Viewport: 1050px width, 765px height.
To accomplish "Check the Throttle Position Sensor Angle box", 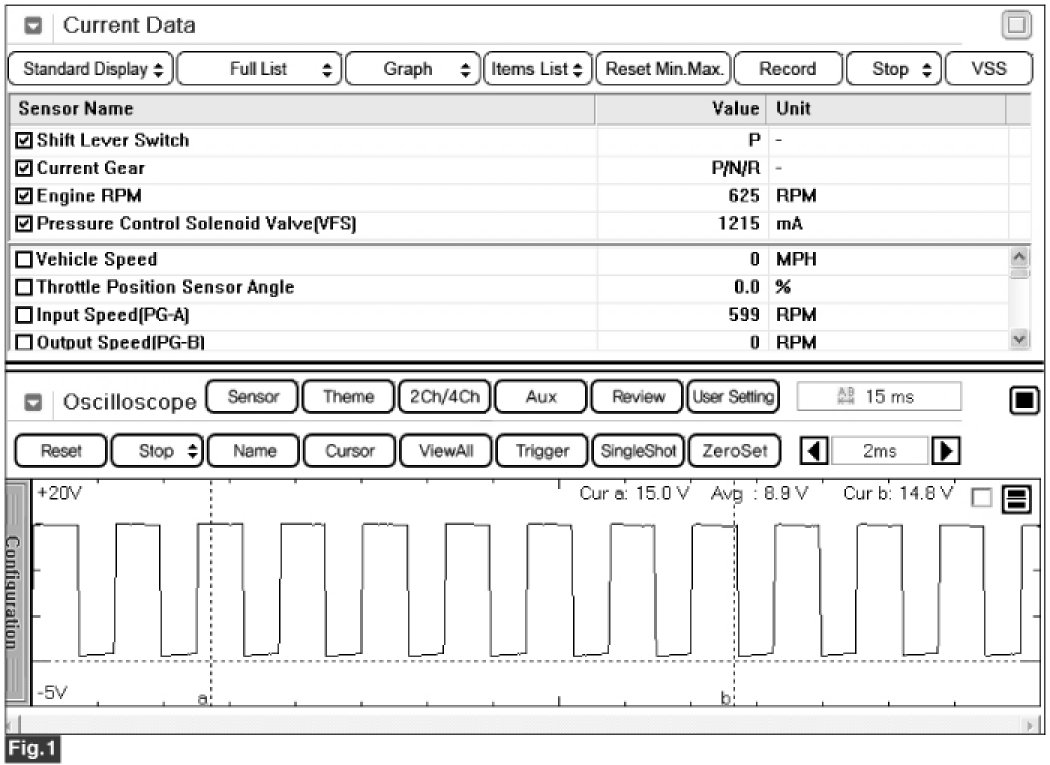I will (x=25, y=288).
